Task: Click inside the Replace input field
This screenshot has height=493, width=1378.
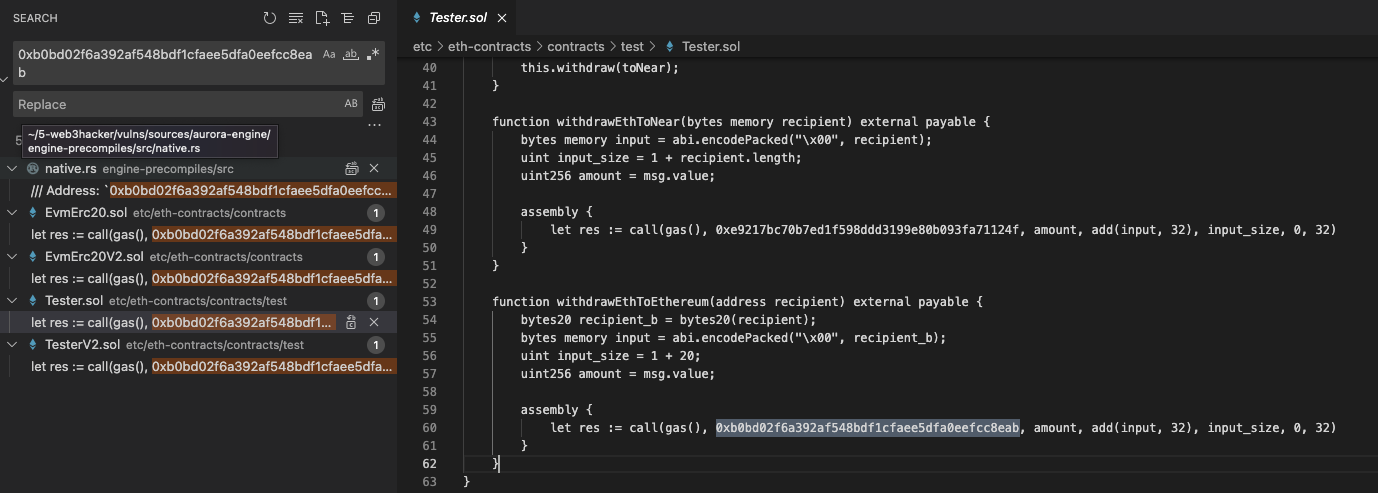Action: 175,104
